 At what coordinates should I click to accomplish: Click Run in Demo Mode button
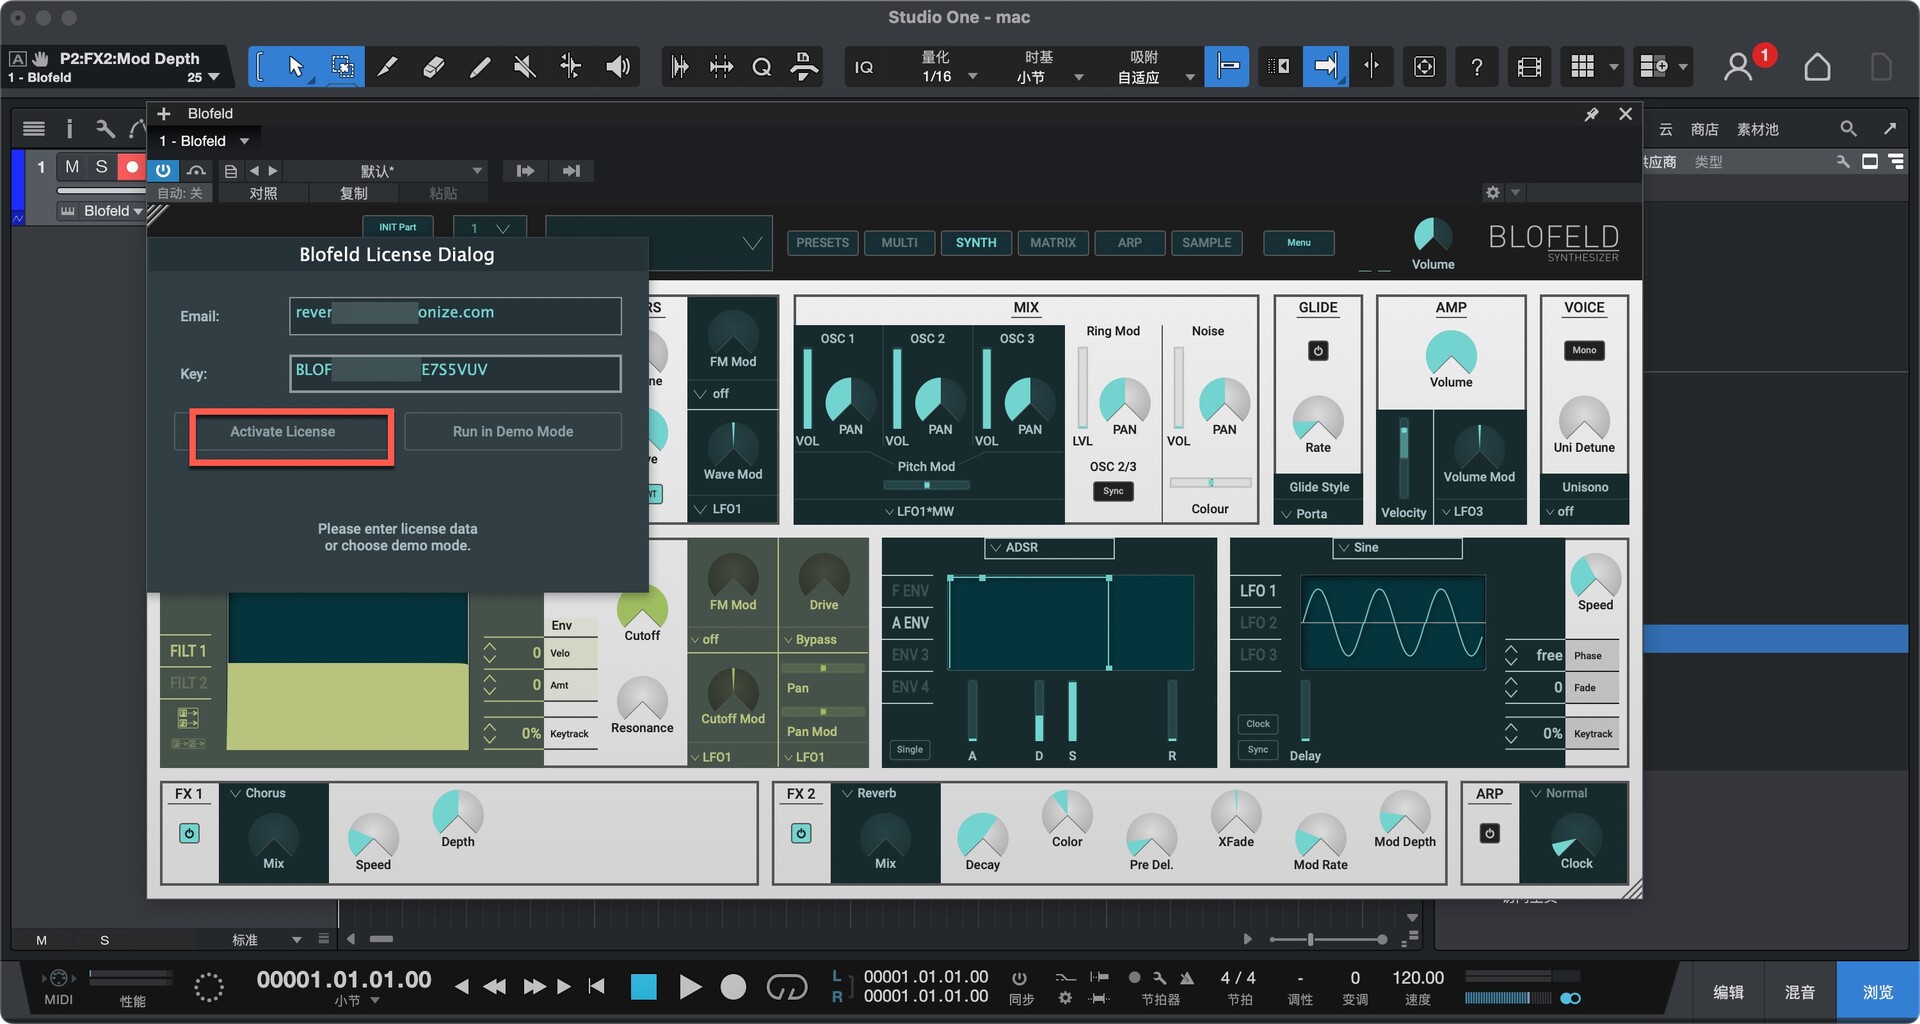pyautogui.click(x=513, y=432)
